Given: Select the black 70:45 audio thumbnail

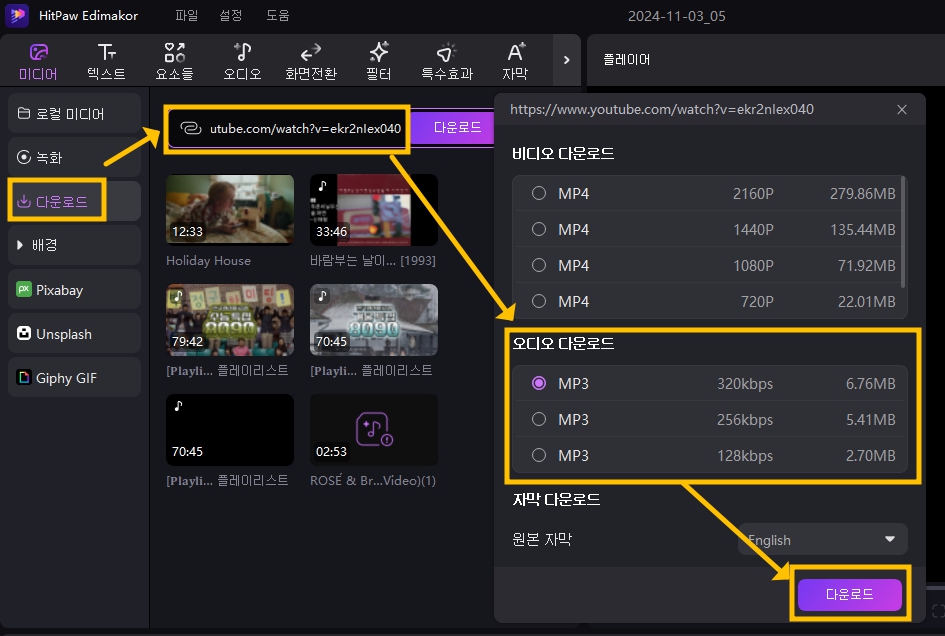Looking at the screenshot, I should (x=230, y=430).
